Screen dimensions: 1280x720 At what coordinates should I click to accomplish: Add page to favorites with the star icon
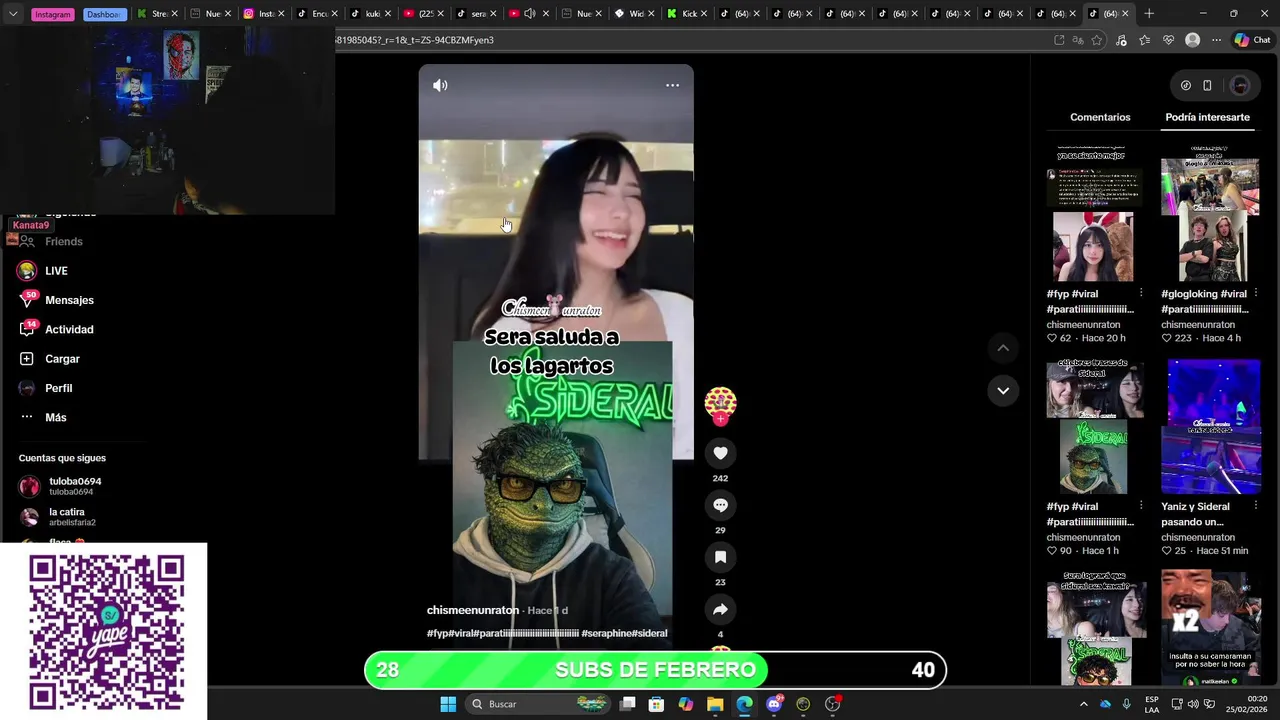coord(1097,40)
